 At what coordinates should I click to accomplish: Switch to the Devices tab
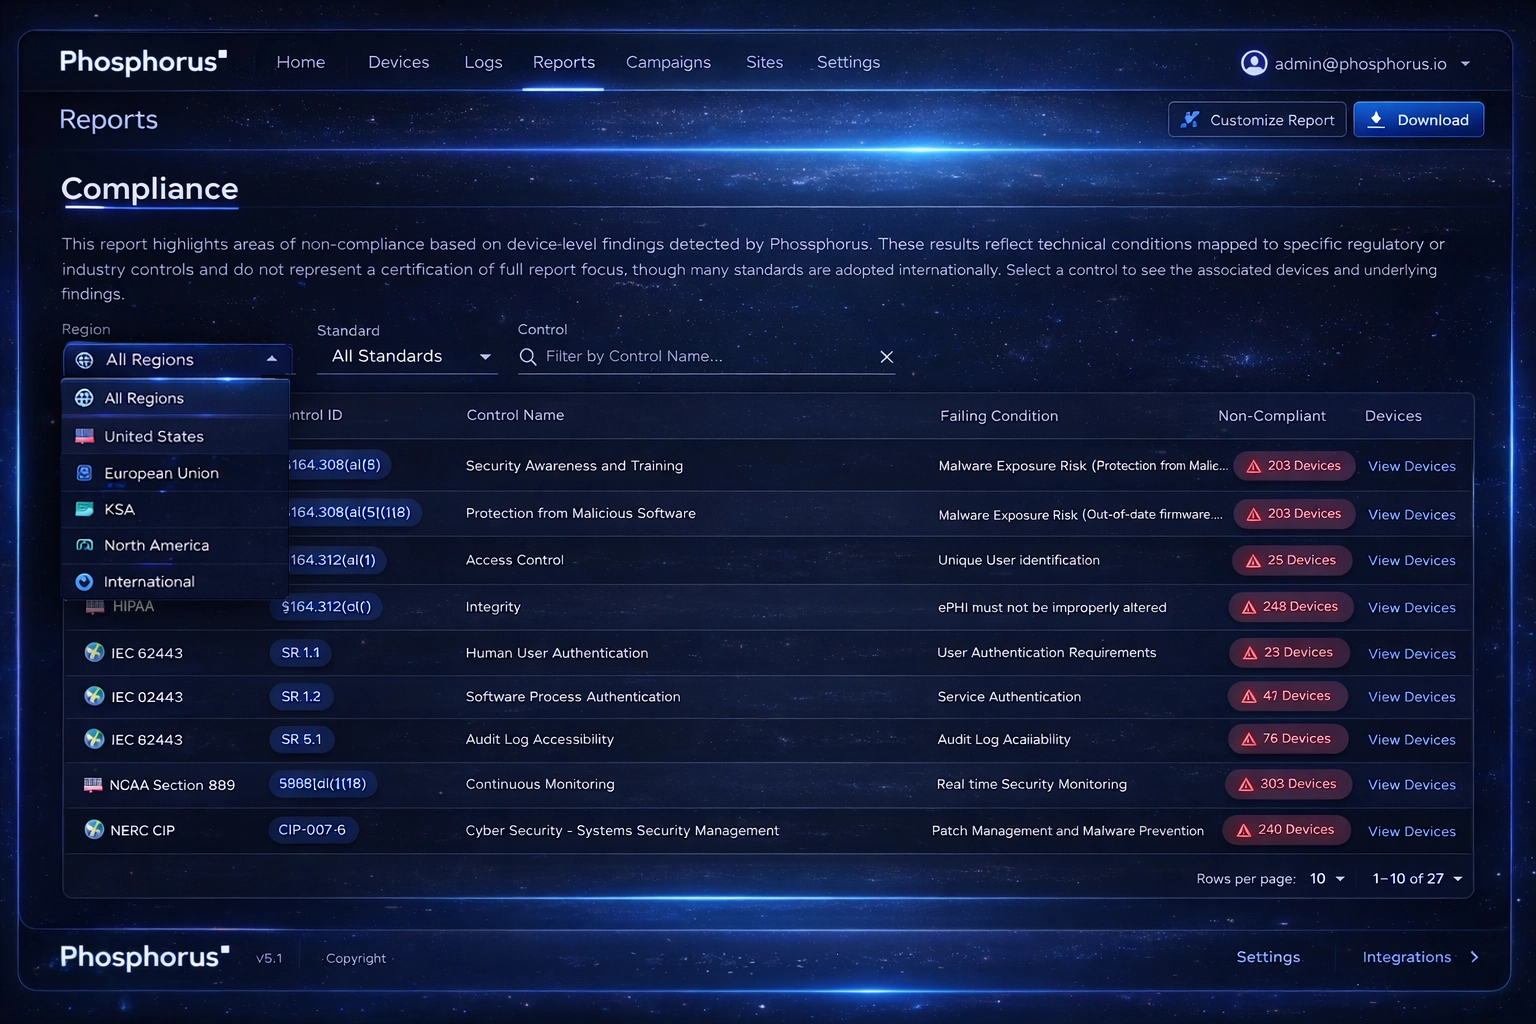coord(398,62)
